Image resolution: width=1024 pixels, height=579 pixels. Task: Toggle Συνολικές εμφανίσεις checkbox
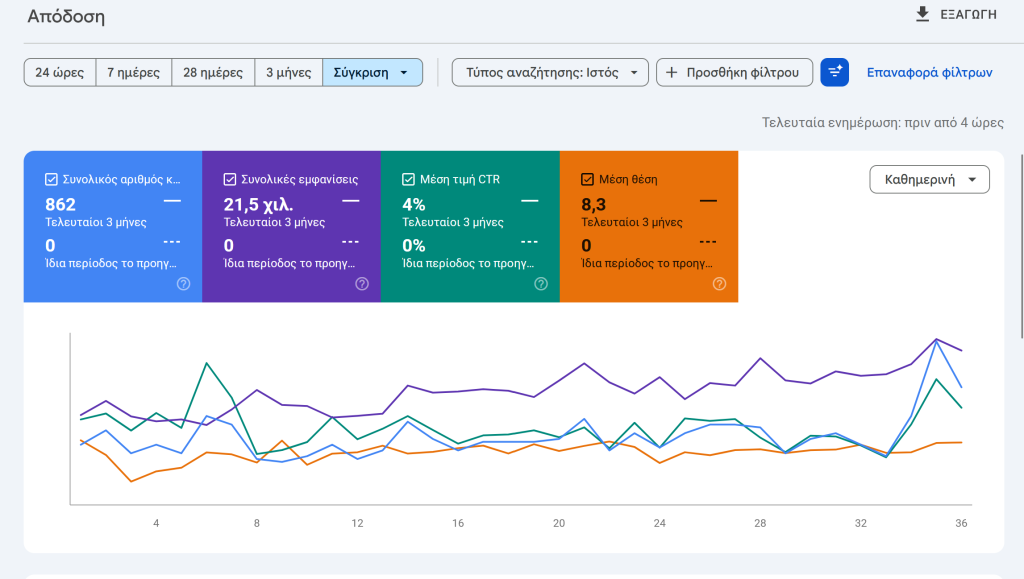230,180
